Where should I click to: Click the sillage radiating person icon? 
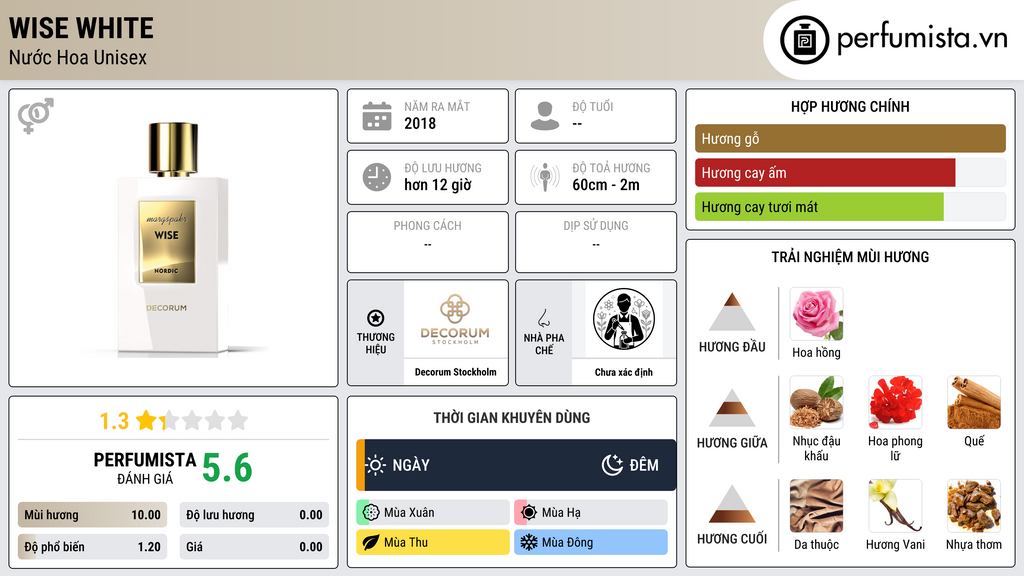(545, 177)
